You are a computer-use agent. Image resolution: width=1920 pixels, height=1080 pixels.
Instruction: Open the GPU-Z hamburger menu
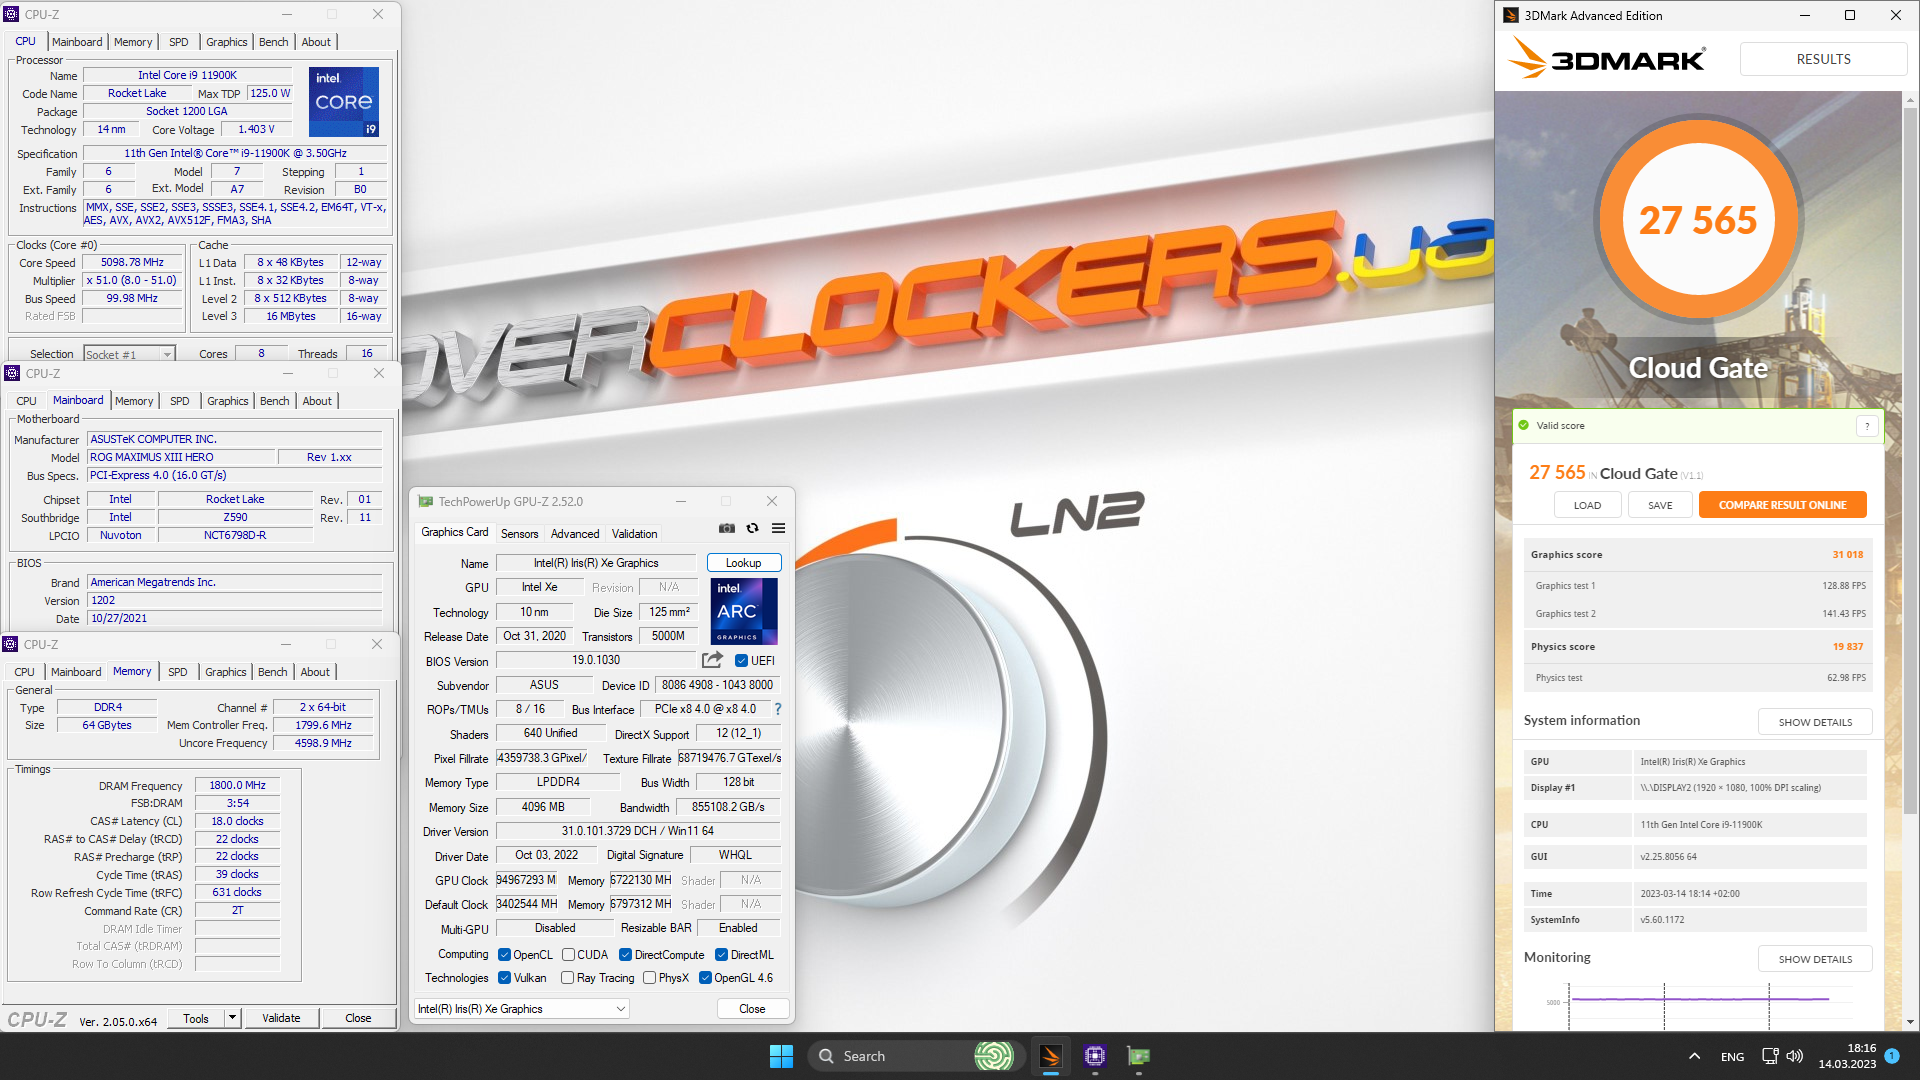pyautogui.click(x=778, y=528)
